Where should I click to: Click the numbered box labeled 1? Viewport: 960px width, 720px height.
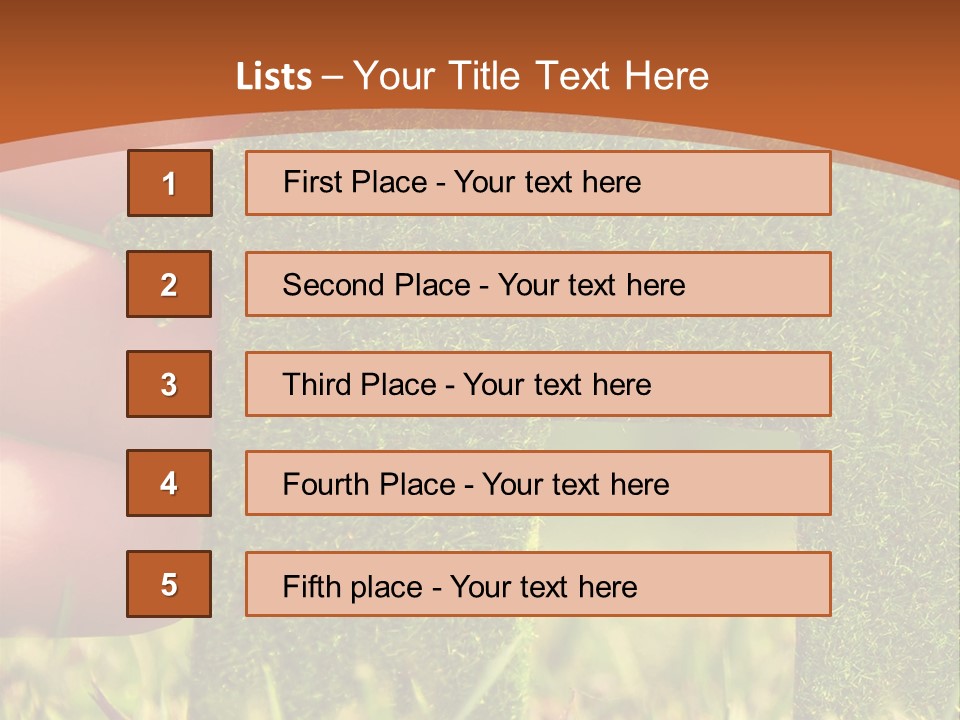(x=169, y=183)
